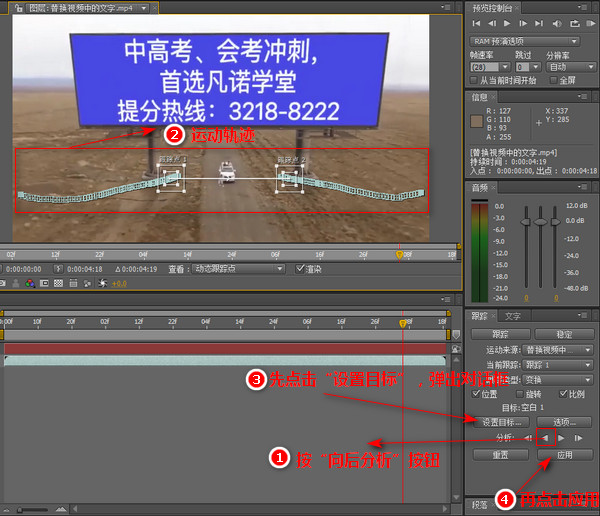600x516 pixels.
Task: Adjust the right channel audio level slider
Action: coord(555,222)
